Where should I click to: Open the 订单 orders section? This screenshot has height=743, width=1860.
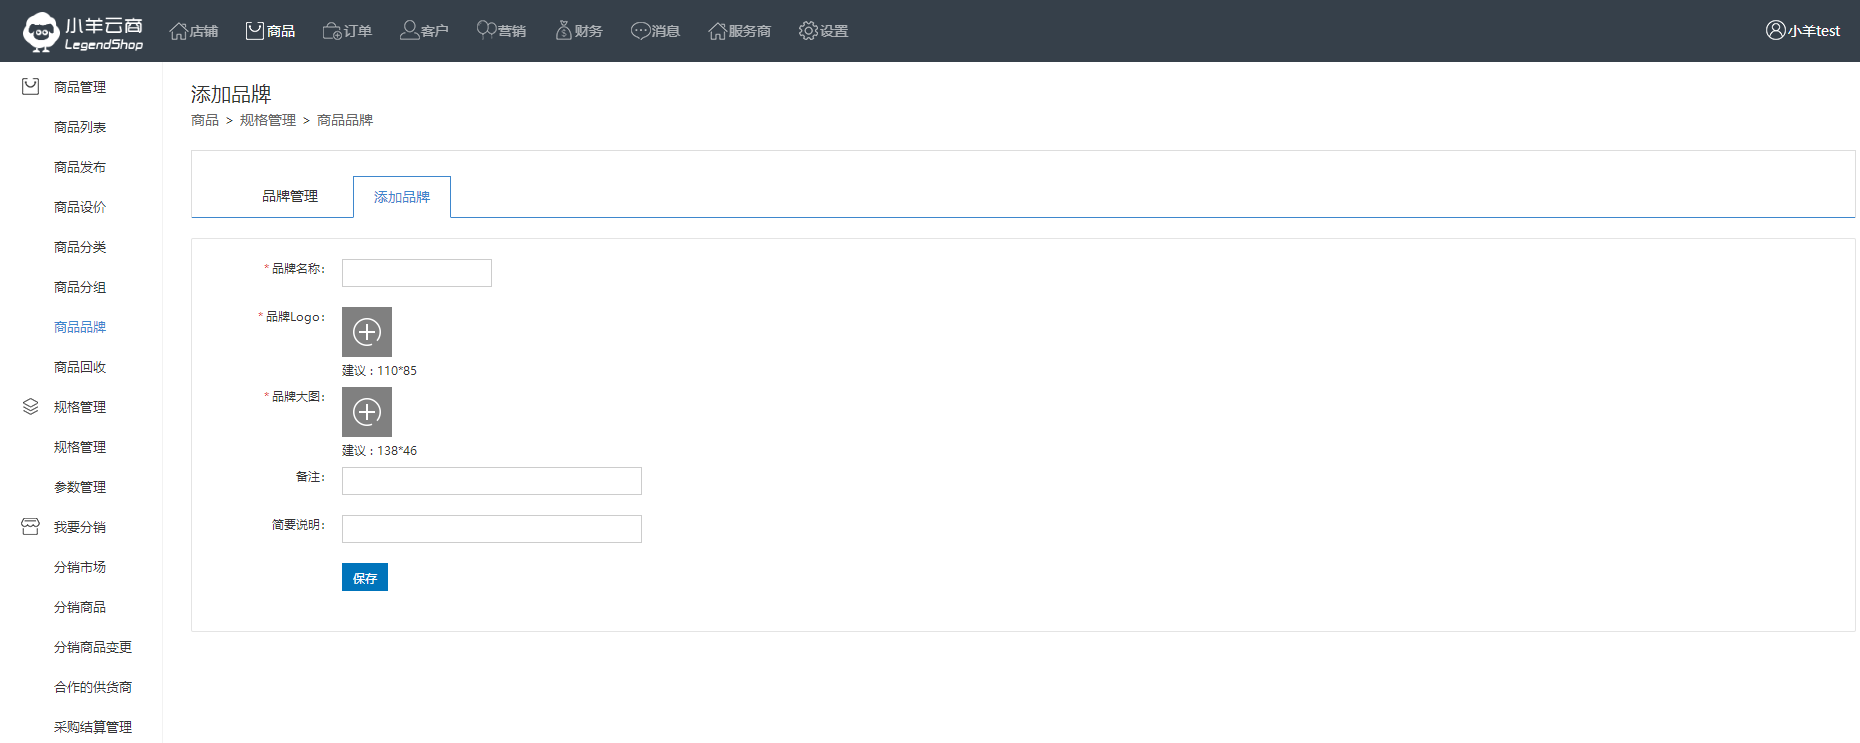(347, 31)
